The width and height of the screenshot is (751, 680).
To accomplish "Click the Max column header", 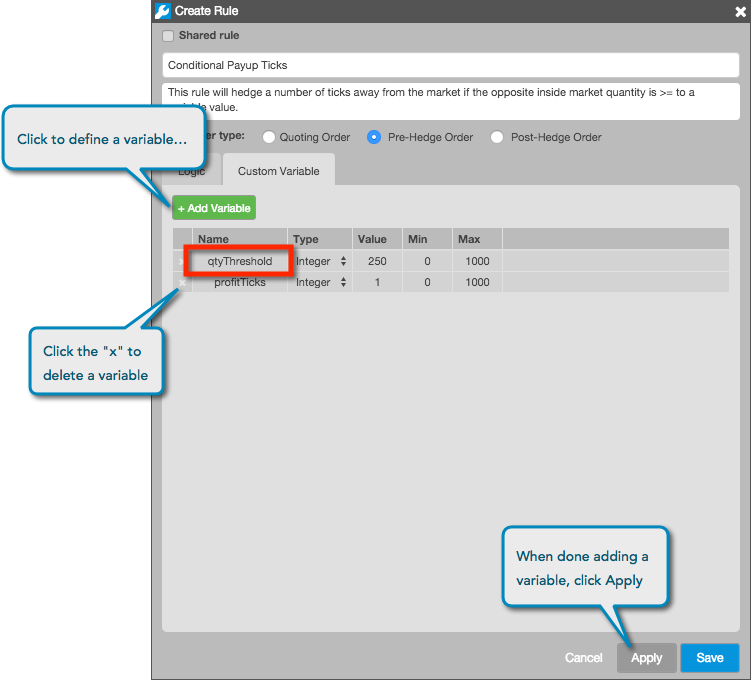I will [478, 239].
